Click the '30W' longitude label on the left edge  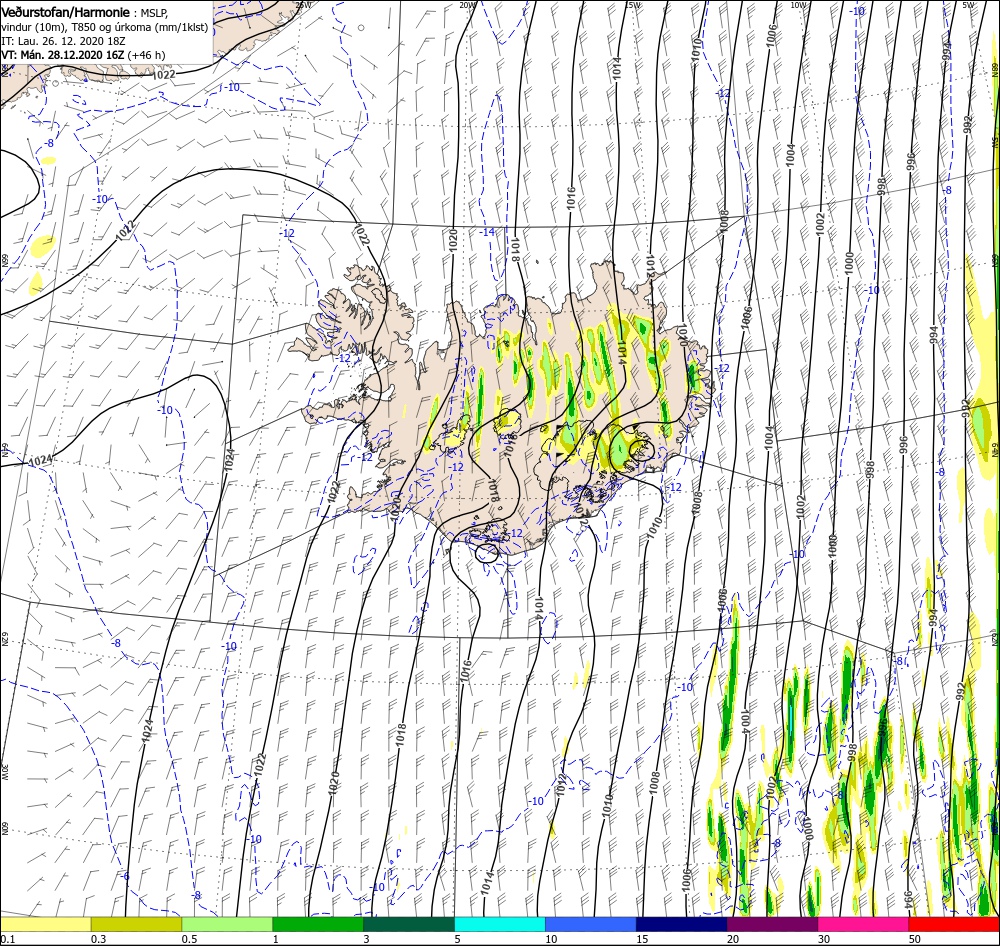5,774
